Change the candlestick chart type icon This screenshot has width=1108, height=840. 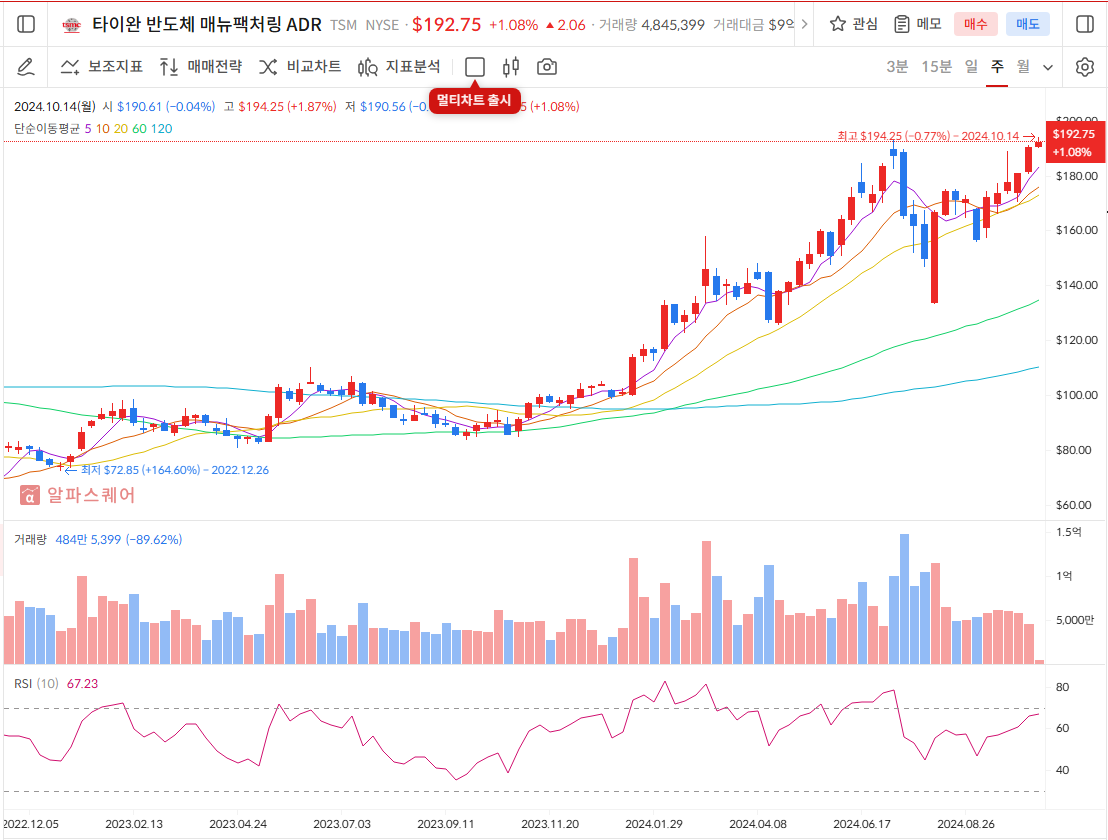pyautogui.click(x=511, y=67)
